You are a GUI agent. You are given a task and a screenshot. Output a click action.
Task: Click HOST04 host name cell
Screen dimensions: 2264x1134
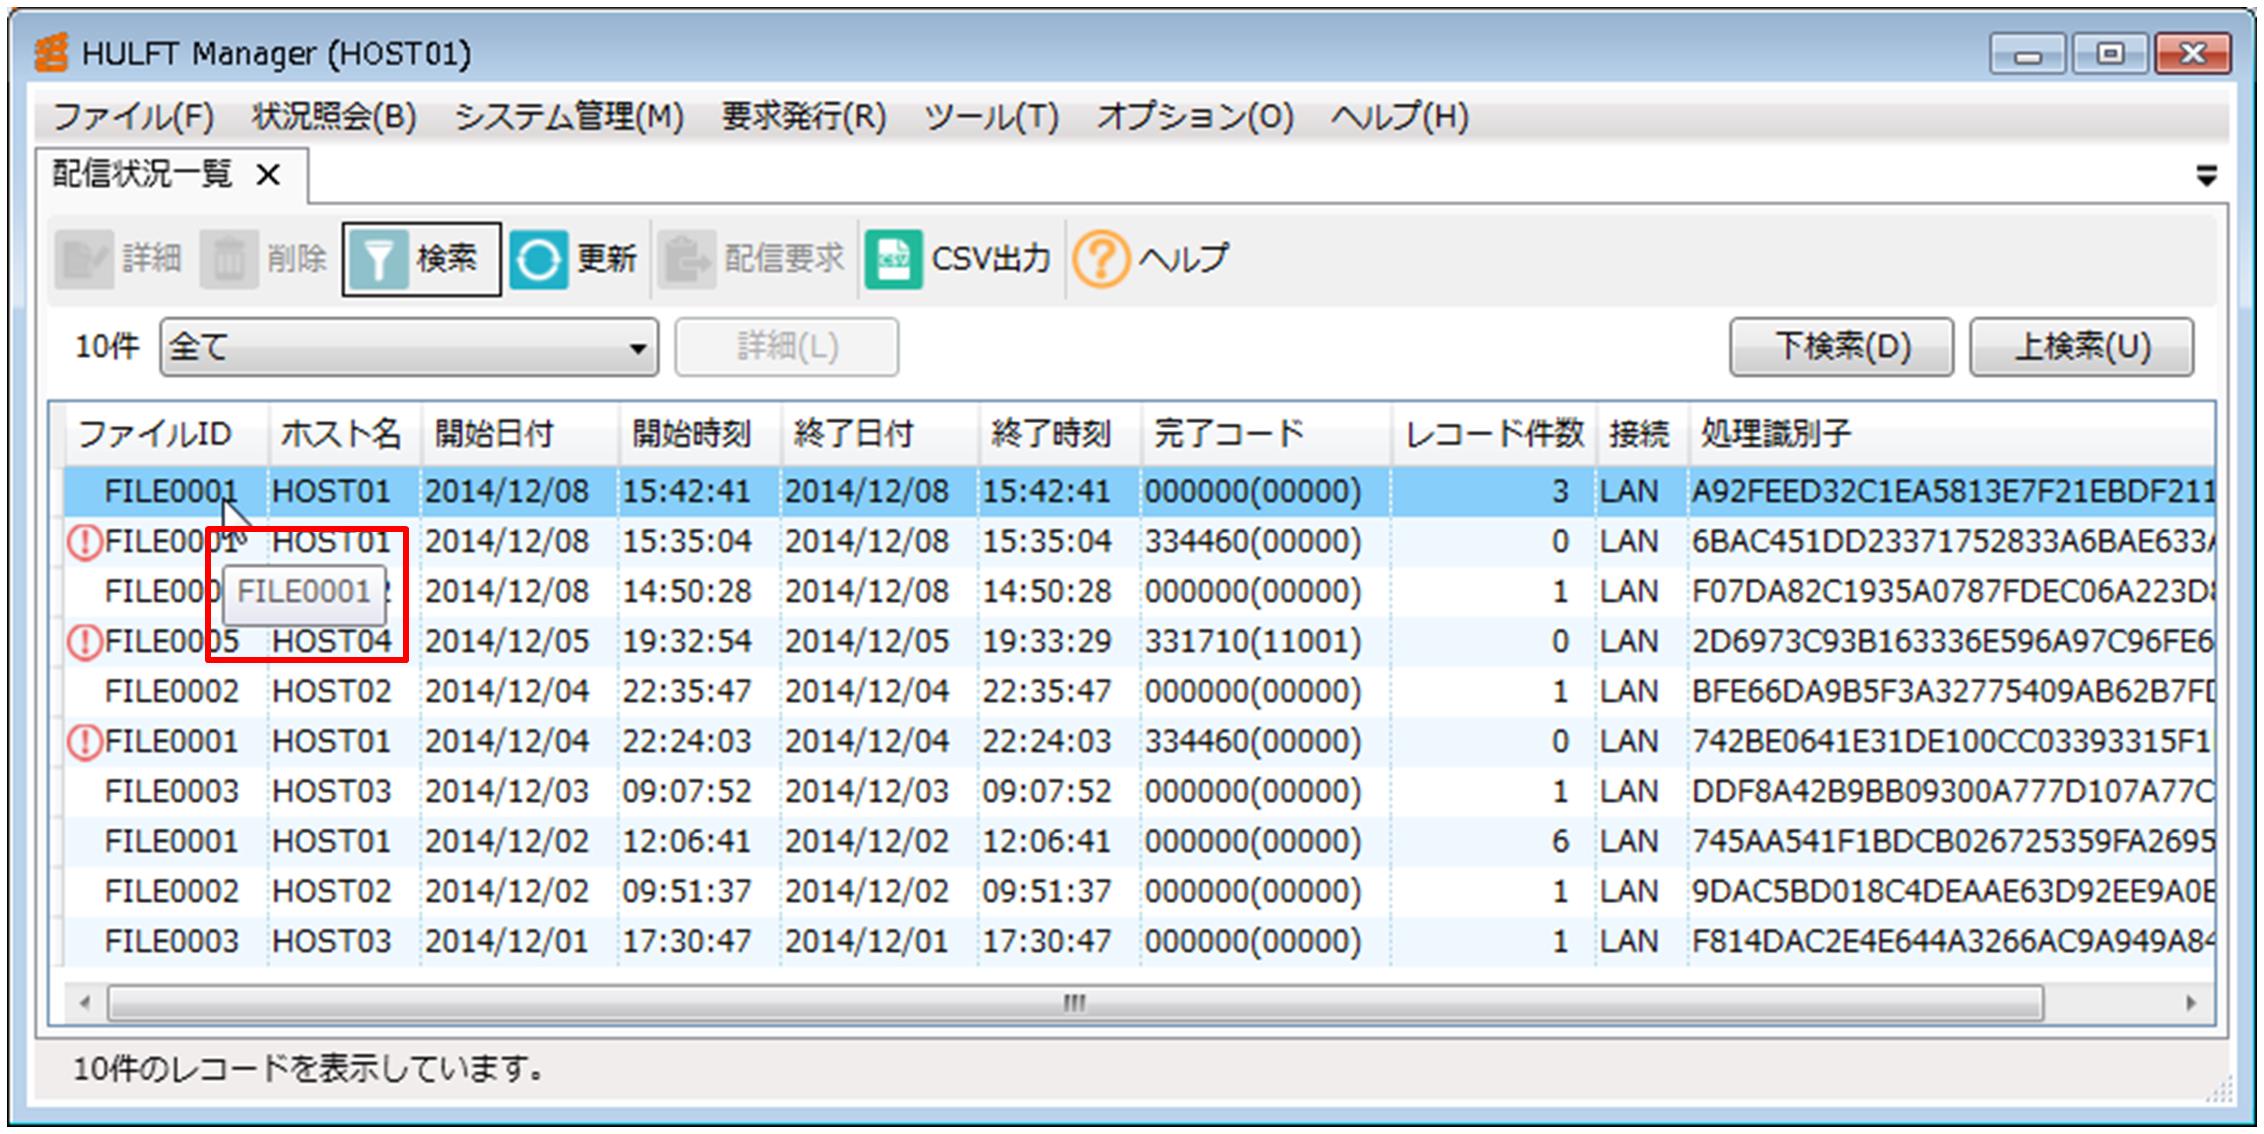(331, 642)
